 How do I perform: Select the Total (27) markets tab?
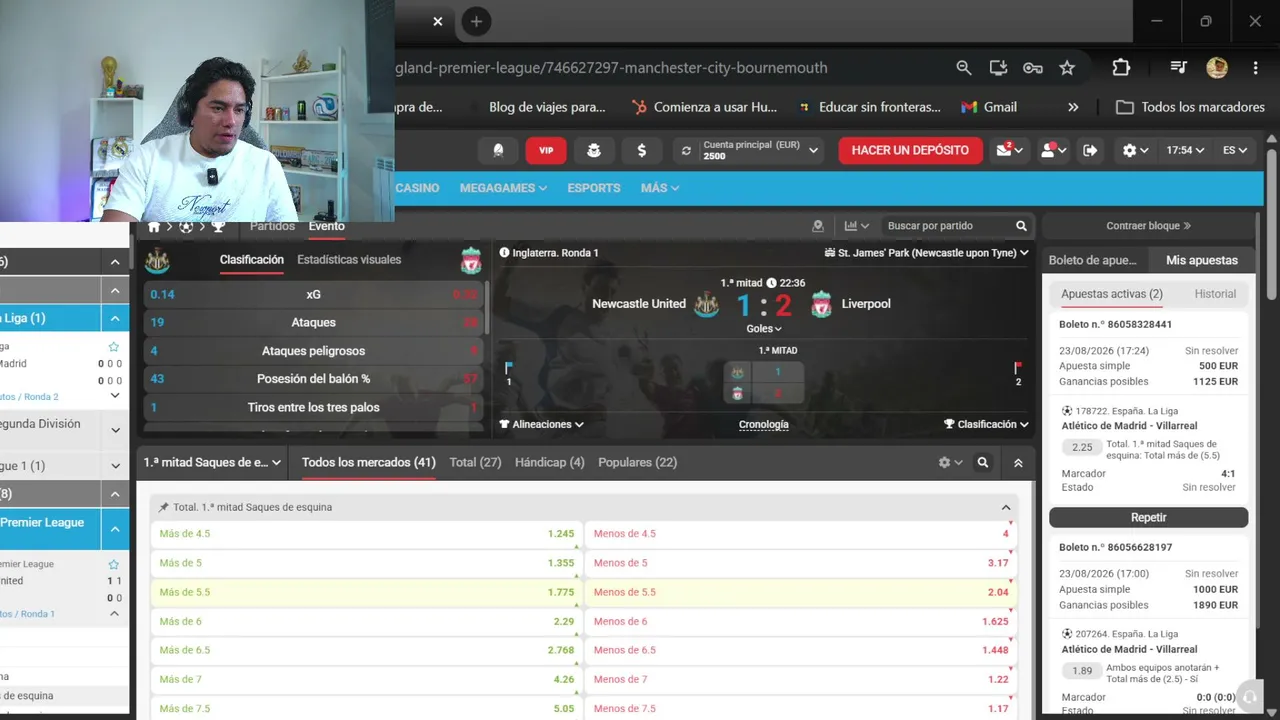(475, 463)
